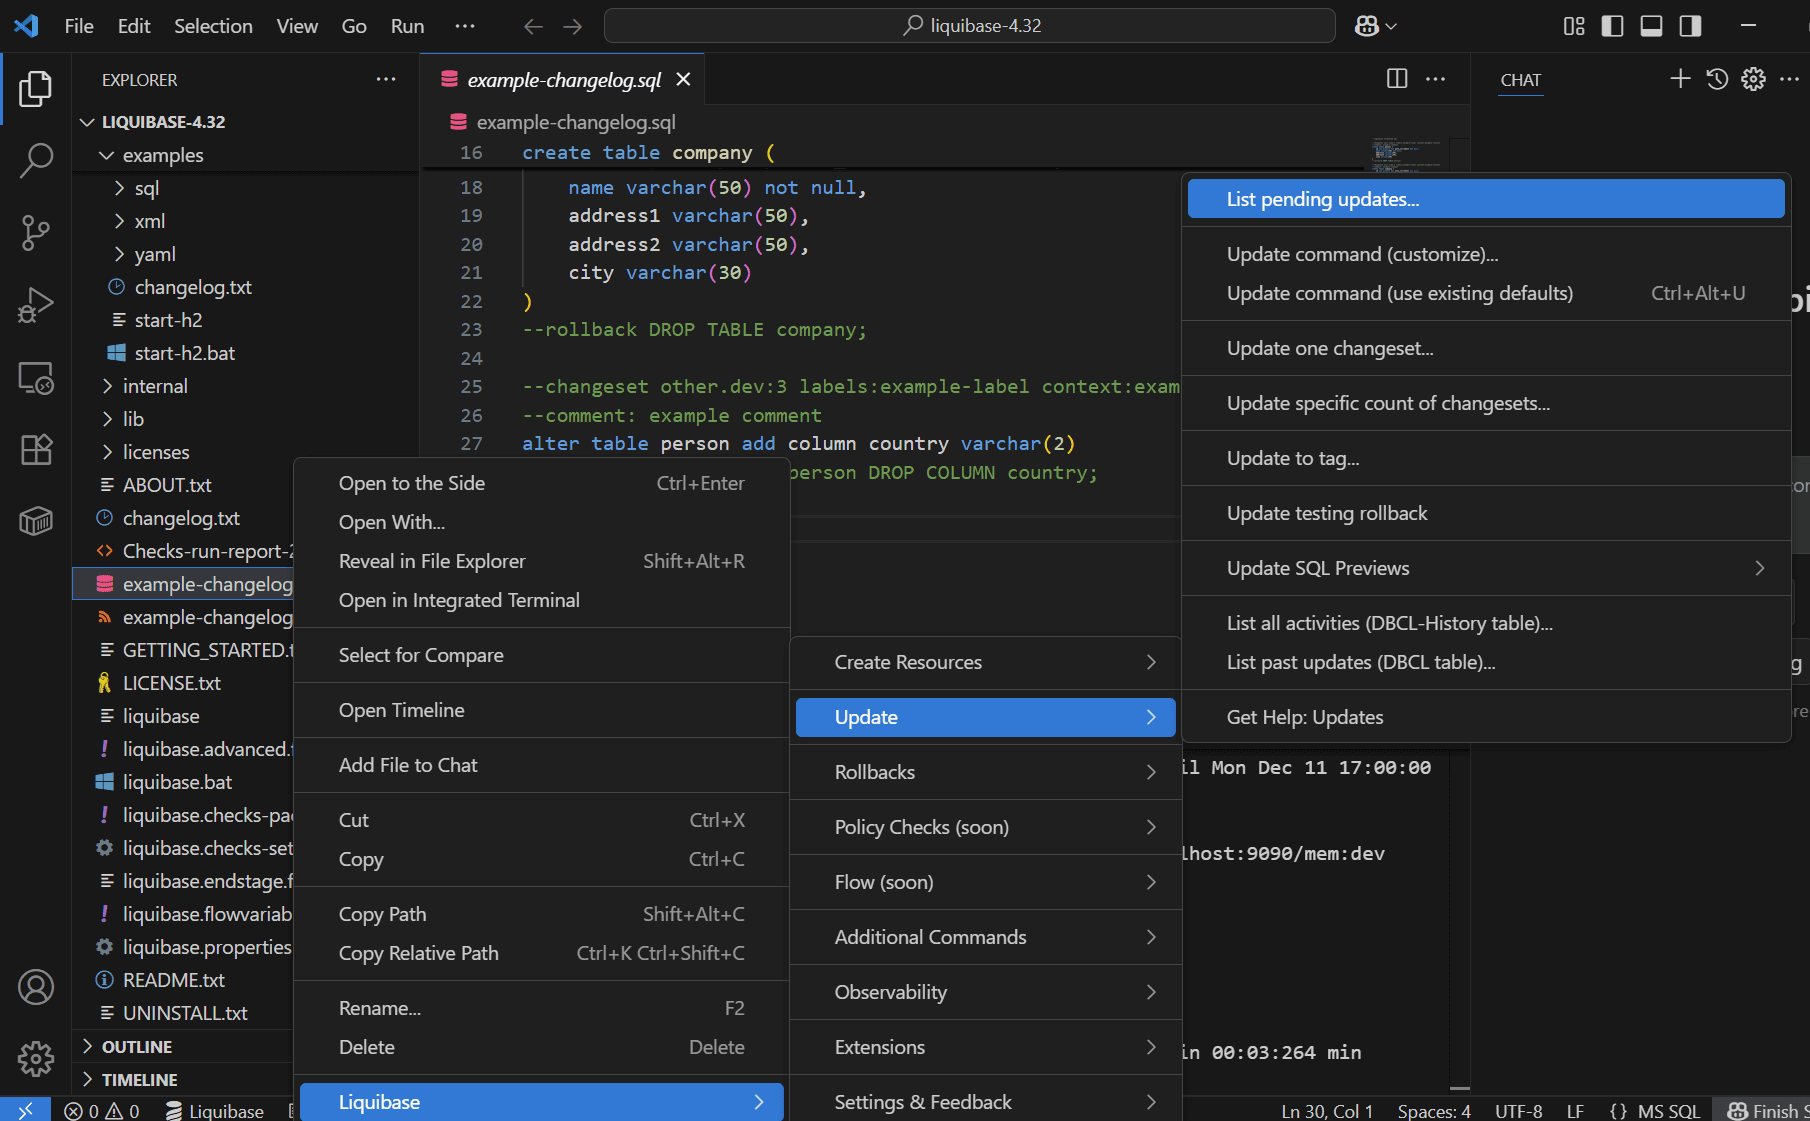The image size is (1810, 1121).
Task: Toggle the primary side bar visibility
Action: click(x=1612, y=26)
